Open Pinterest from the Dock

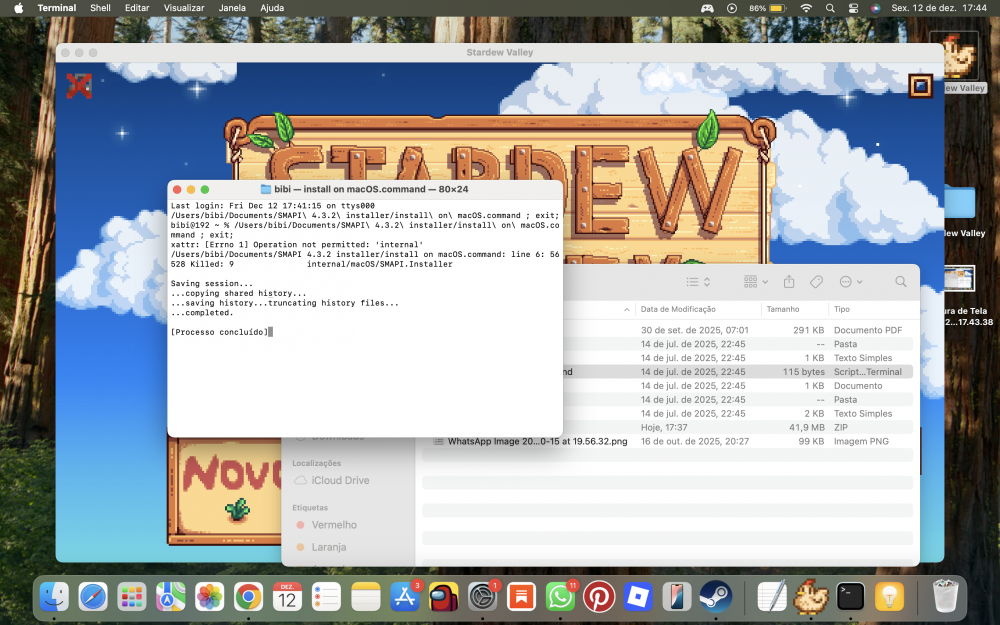598,597
